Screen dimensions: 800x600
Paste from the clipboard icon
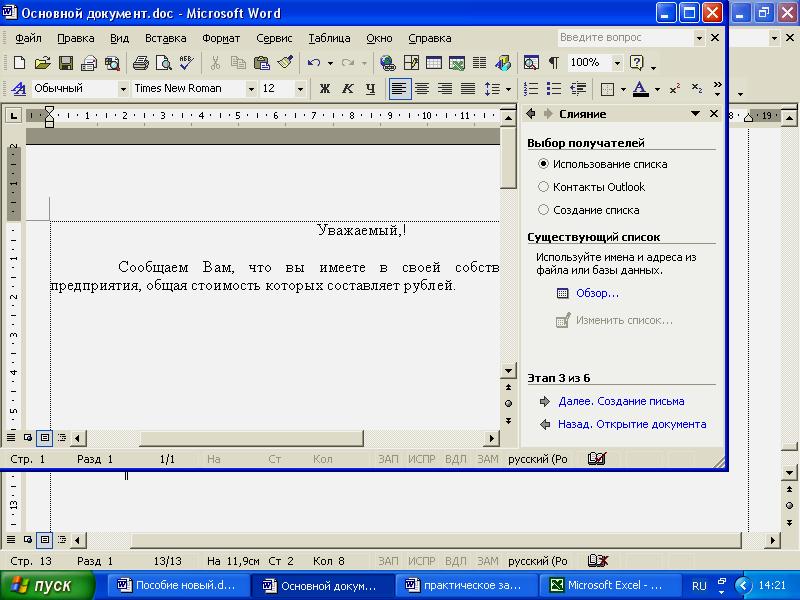pos(262,63)
